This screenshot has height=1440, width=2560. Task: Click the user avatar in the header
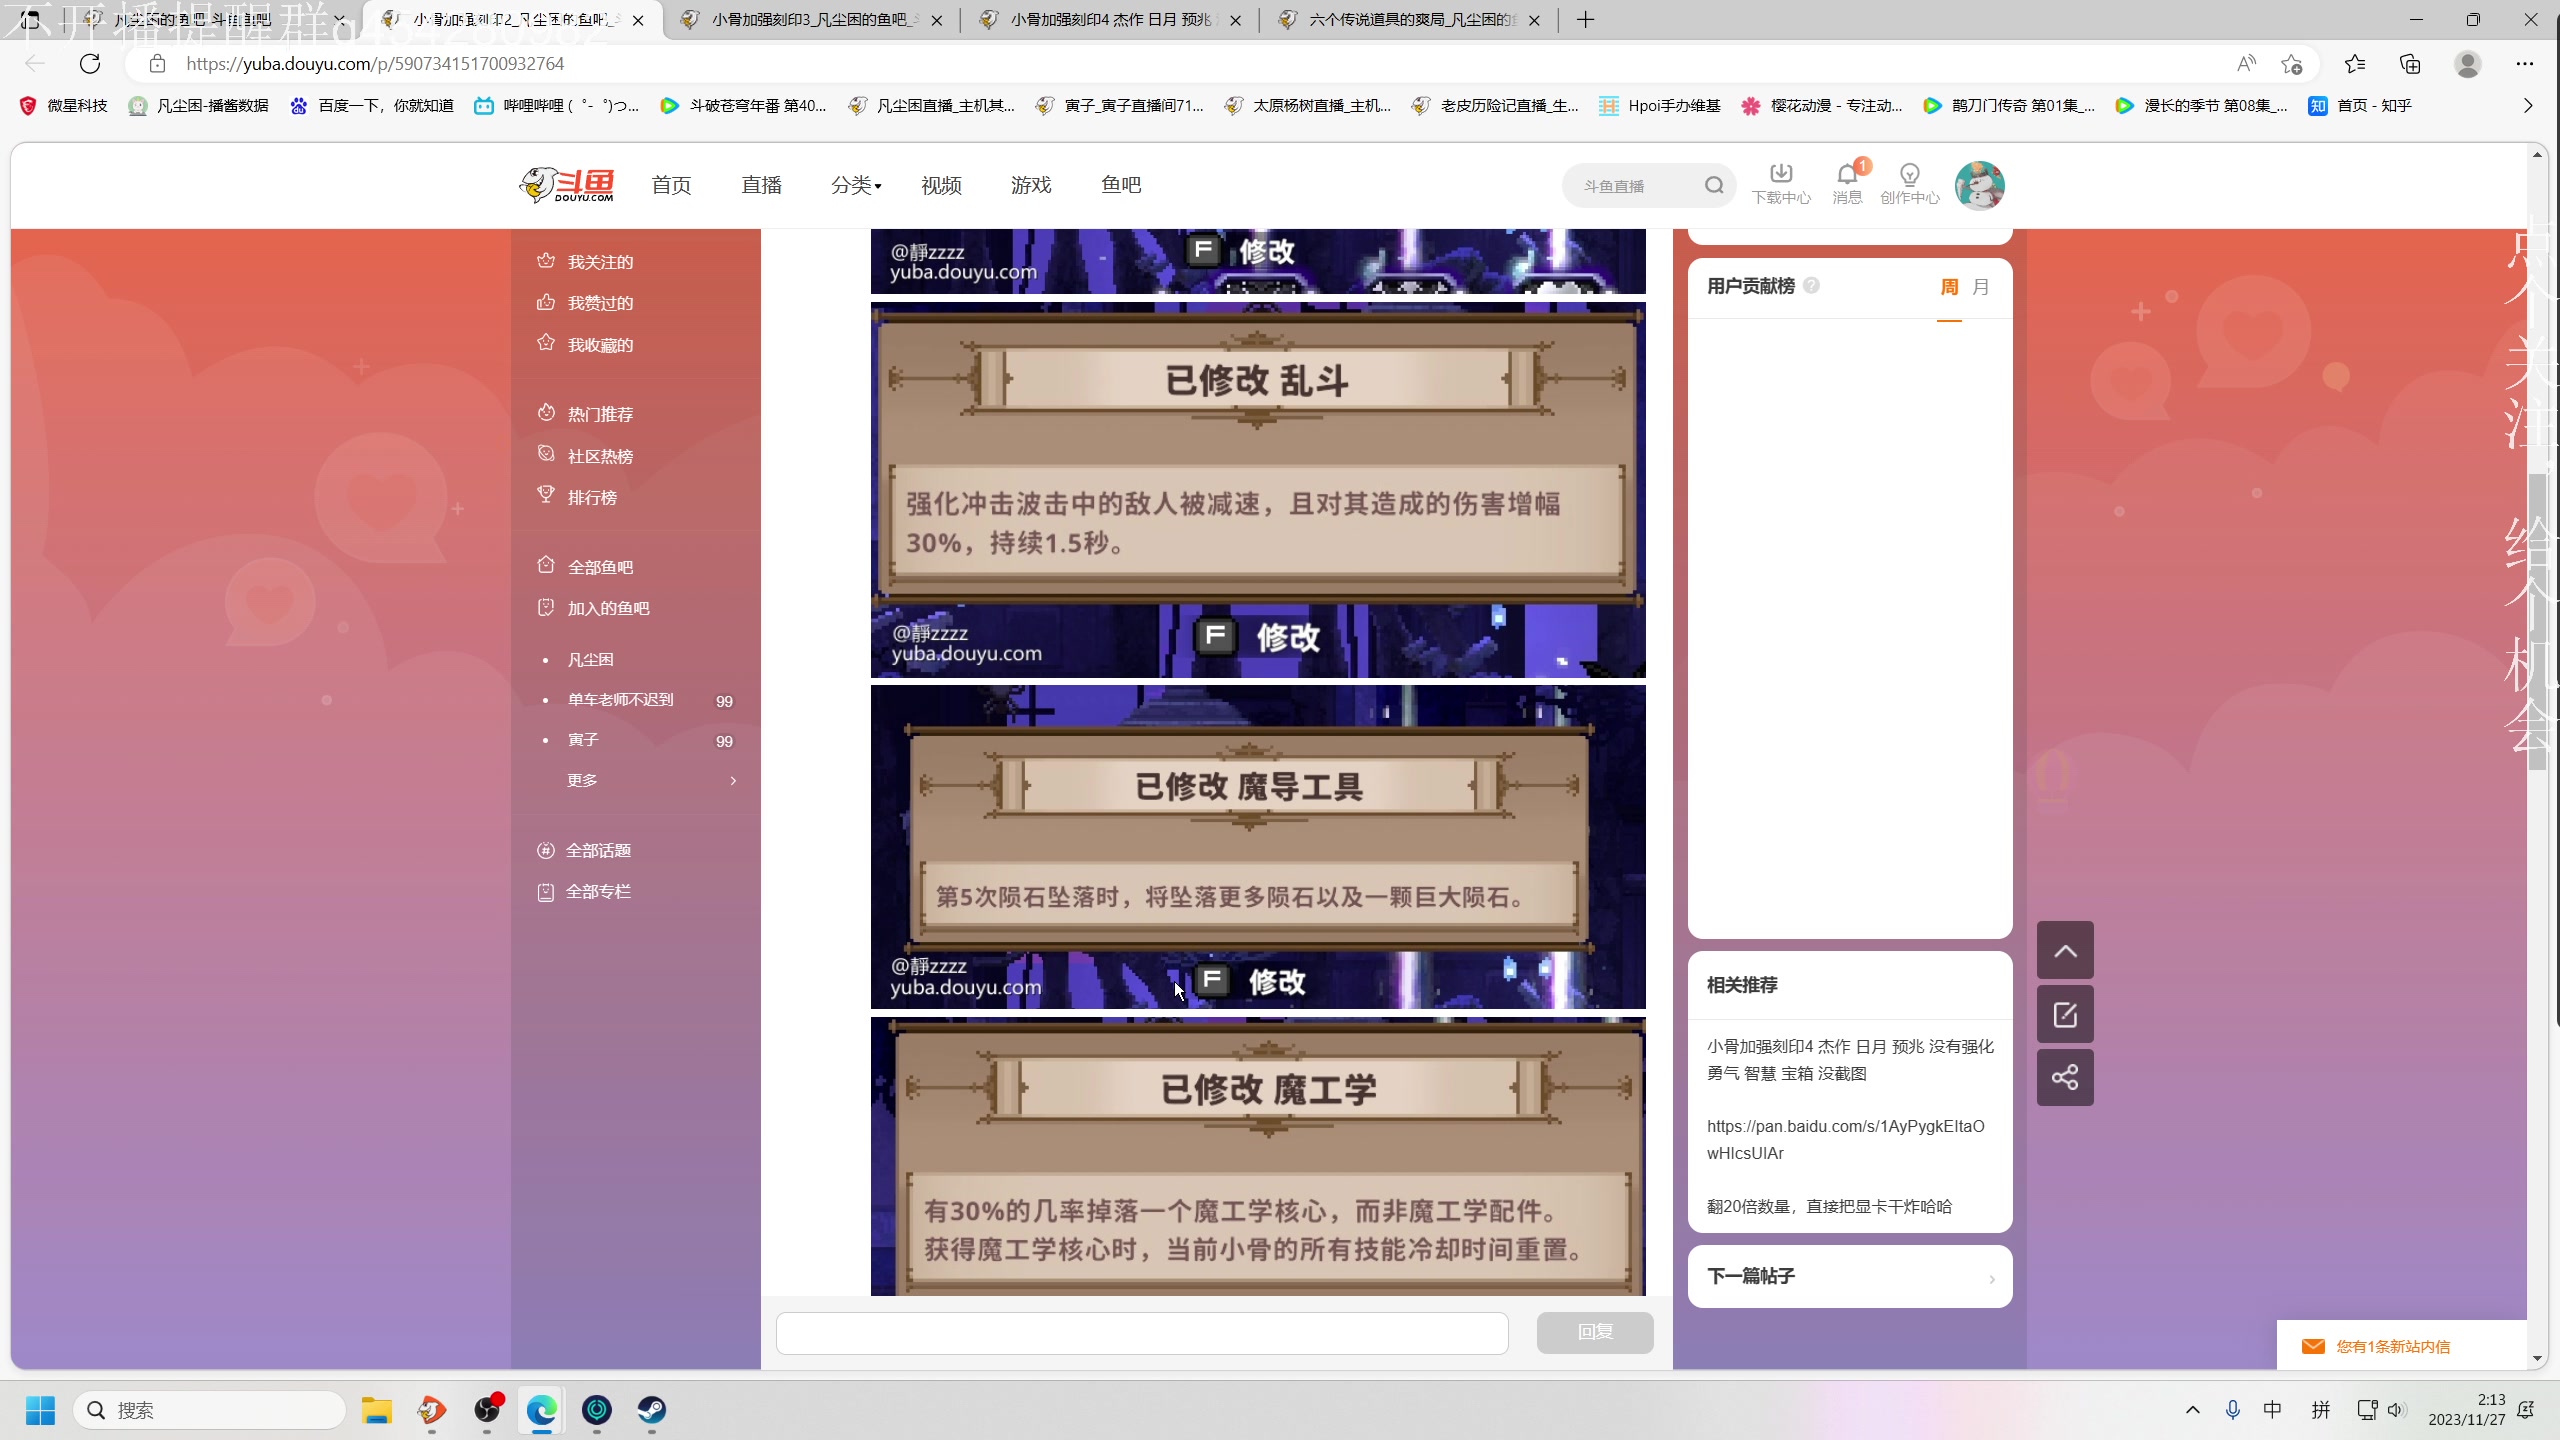[x=1979, y=185]
